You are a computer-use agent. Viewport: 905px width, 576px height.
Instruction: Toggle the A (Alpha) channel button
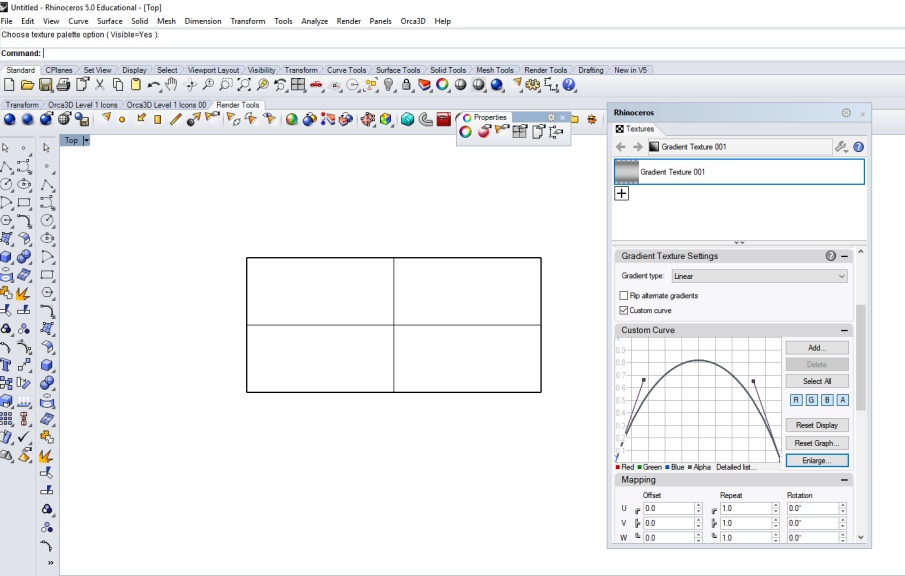pyautogui.click(x=841, y=400)
